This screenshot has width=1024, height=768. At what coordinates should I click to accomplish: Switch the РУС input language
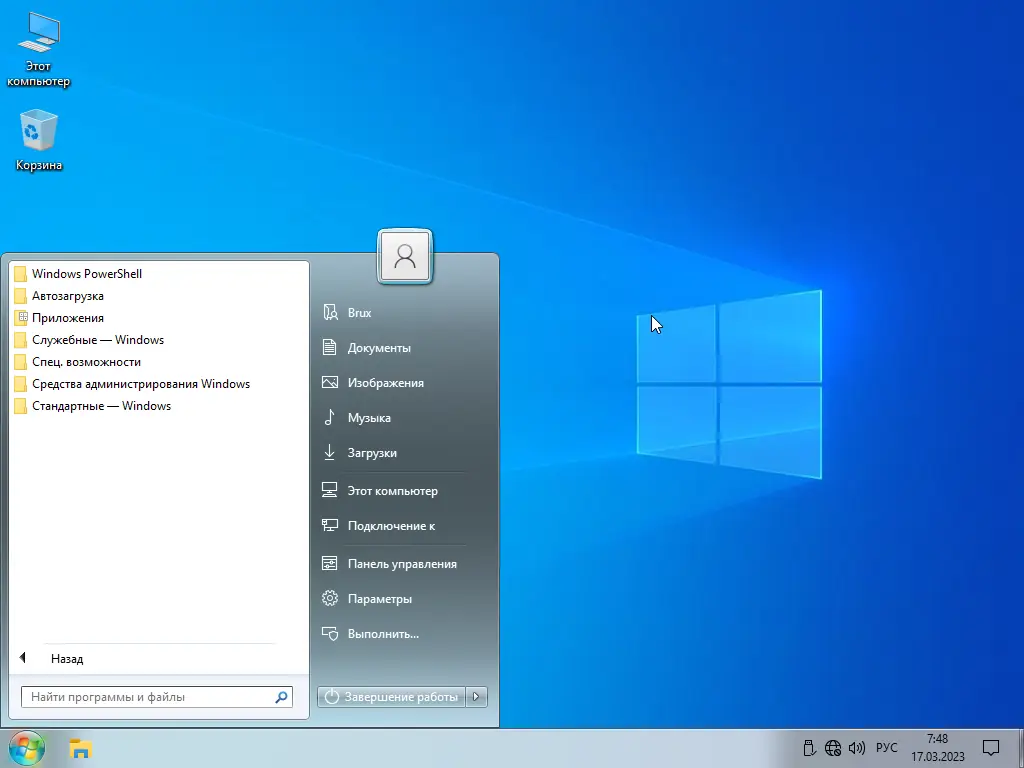[x=886, y=748]
